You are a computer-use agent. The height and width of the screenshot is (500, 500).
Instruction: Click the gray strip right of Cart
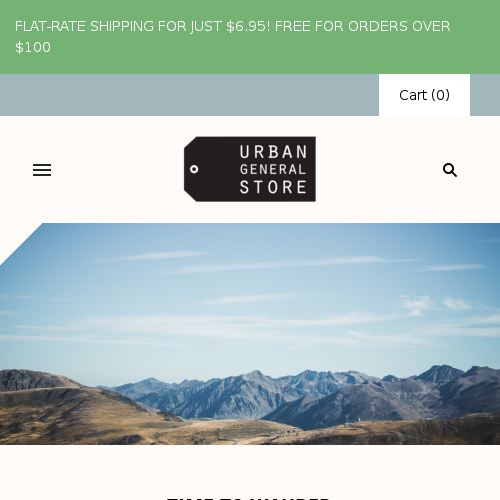485,95
